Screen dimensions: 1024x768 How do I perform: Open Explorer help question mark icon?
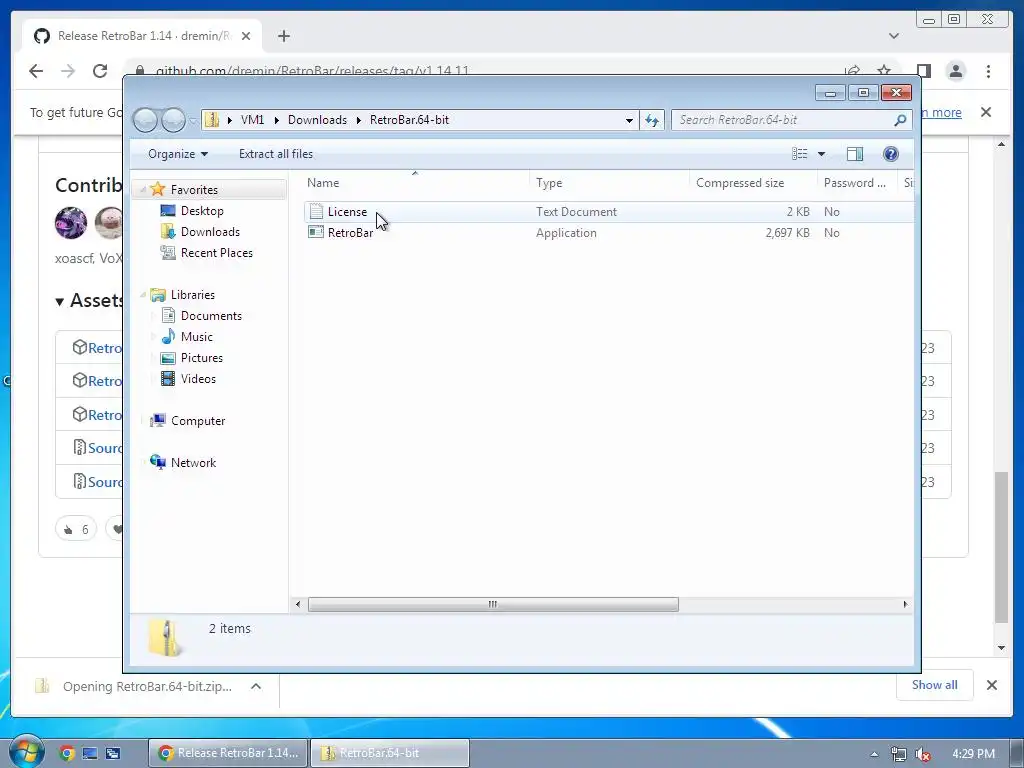pyautogui.click(x=891, y=154)
